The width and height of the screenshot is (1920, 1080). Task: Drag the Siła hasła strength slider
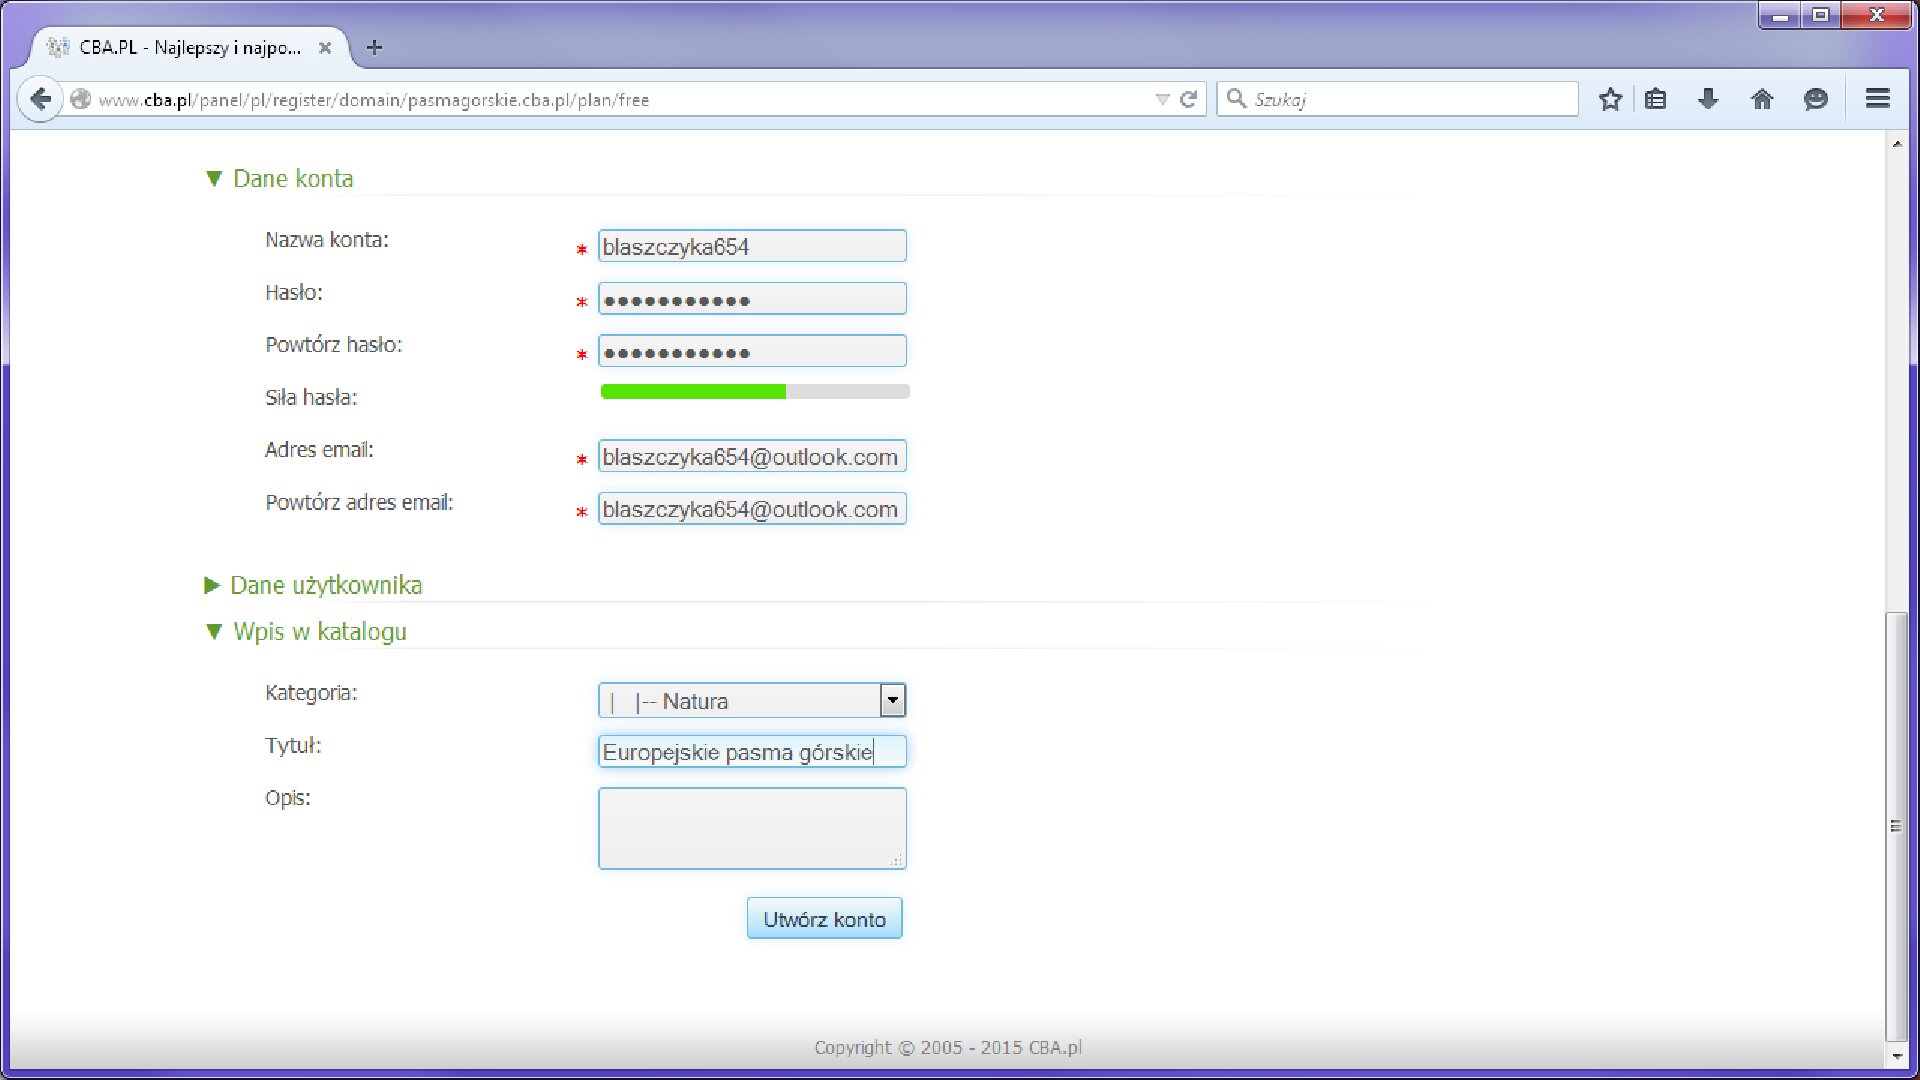pyautogui.click(x=753, y=390)
